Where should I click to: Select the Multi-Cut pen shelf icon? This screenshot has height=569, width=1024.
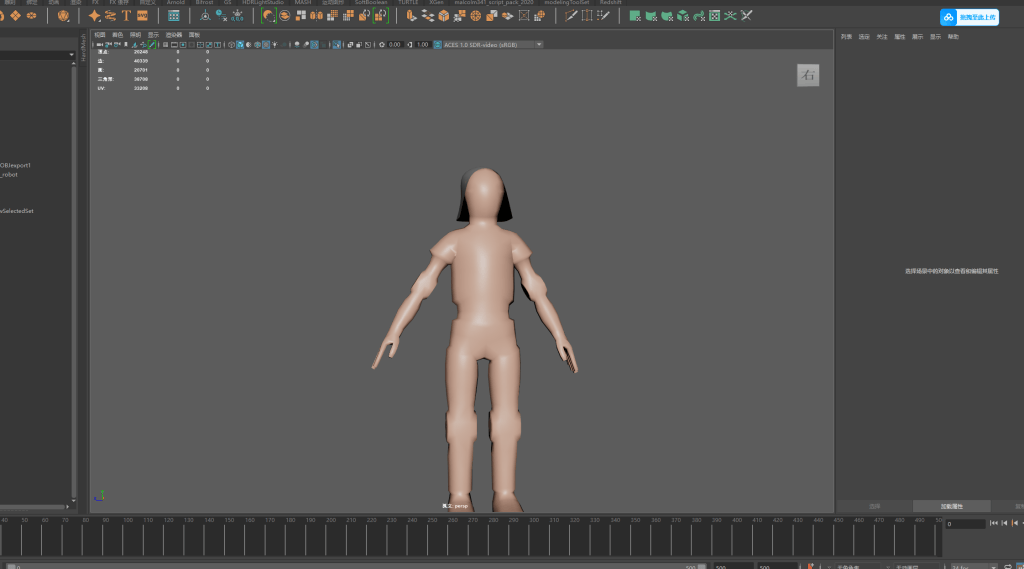[571, 16]
